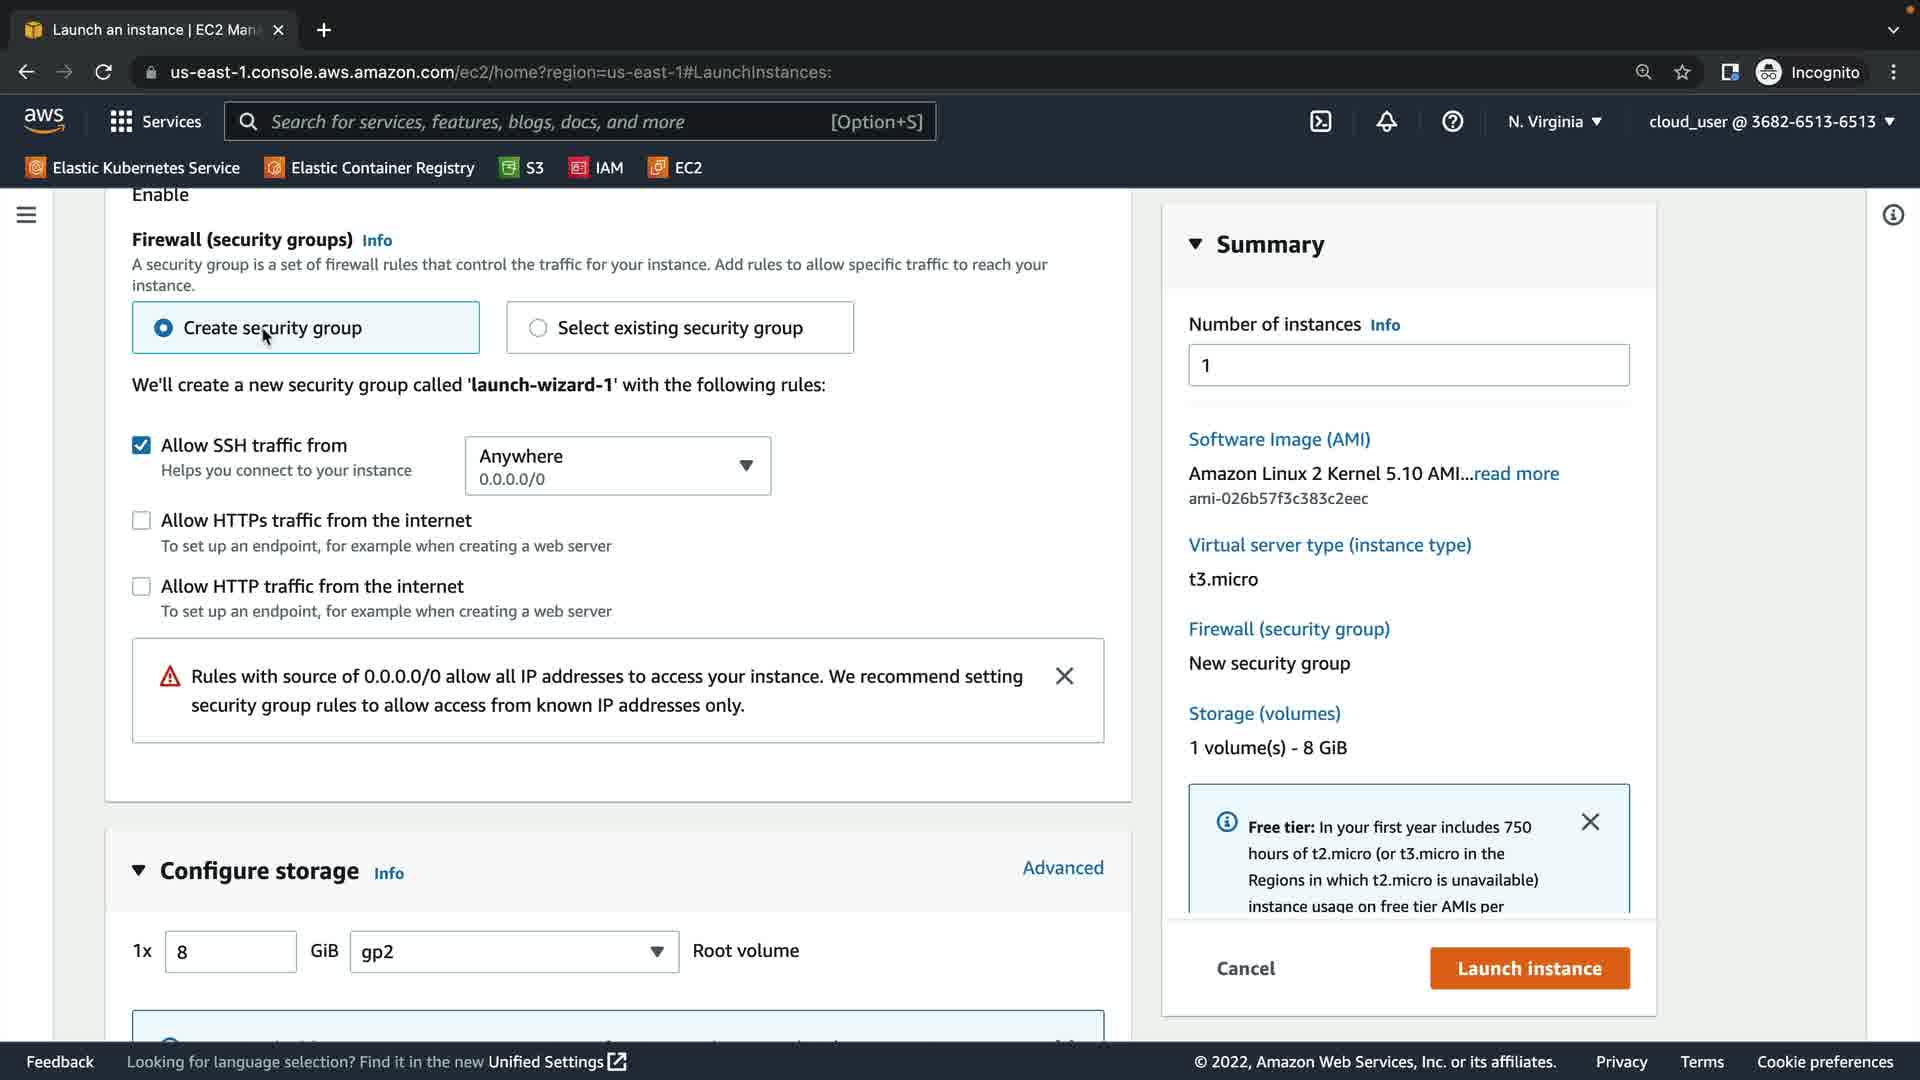This screenshot has height=1080, width=1920.
Task: Click the AWS logo home icon
Action: click(x=44, y=121)
